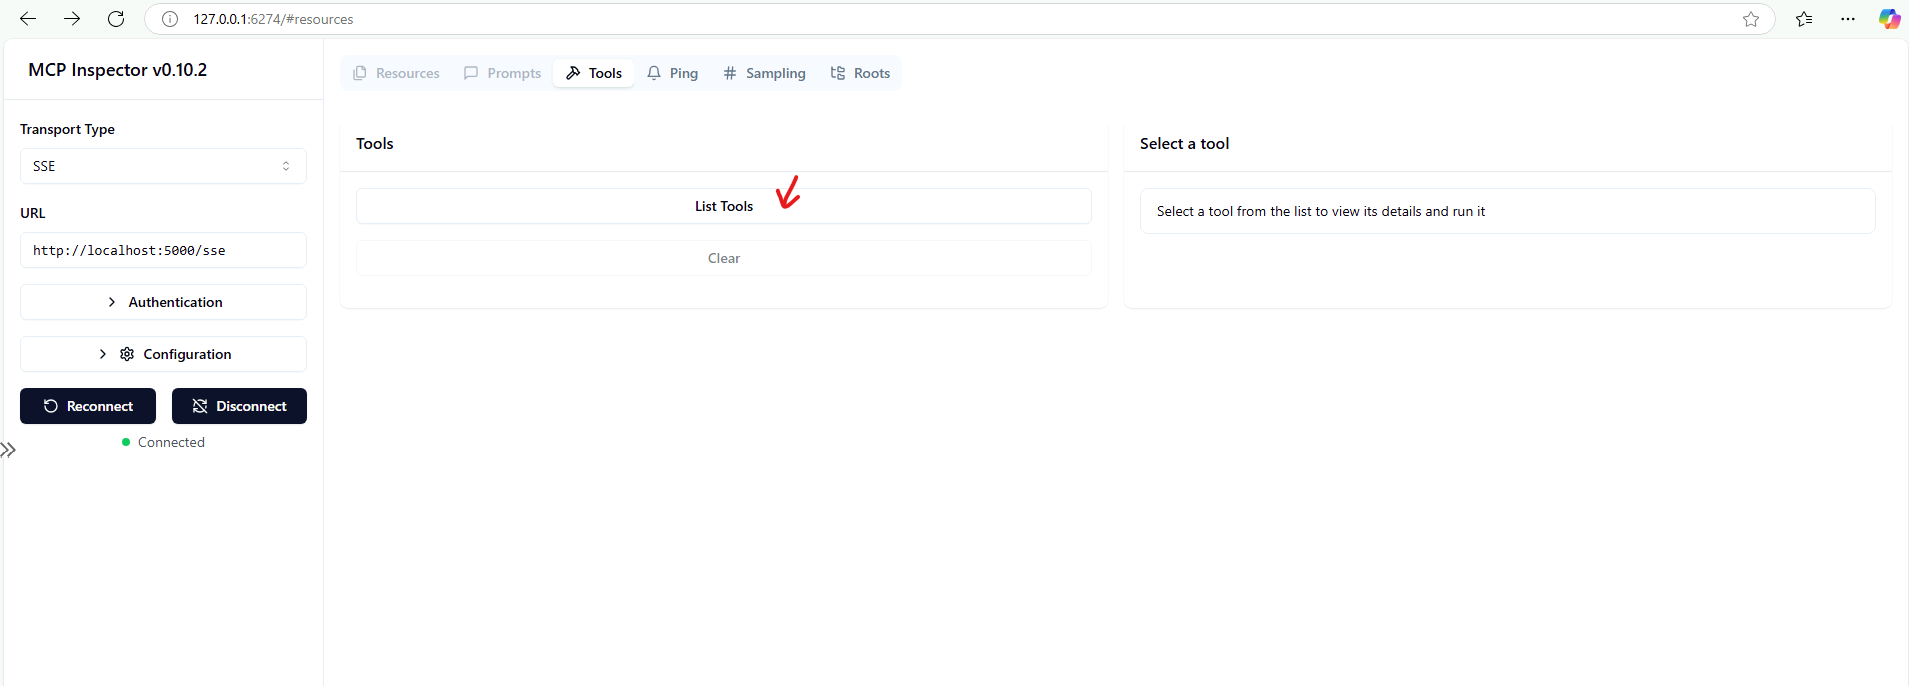
Task: Focus the URL field with localhost:5000/sse
Action: [163, 250]
